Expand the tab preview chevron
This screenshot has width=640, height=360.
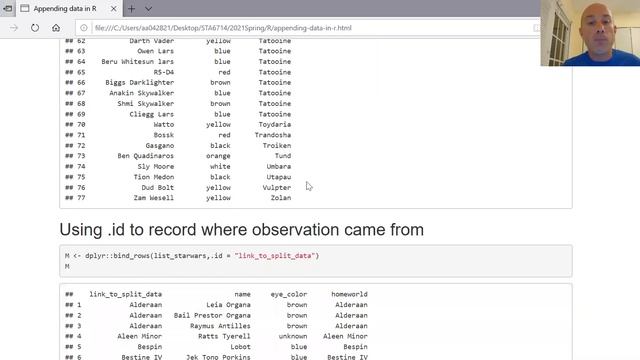point(149,9)
